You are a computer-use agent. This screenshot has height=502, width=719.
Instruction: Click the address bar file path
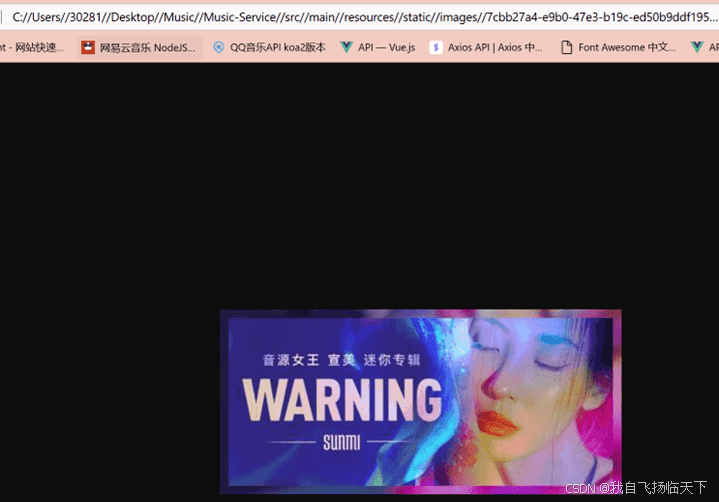[364, 17]
